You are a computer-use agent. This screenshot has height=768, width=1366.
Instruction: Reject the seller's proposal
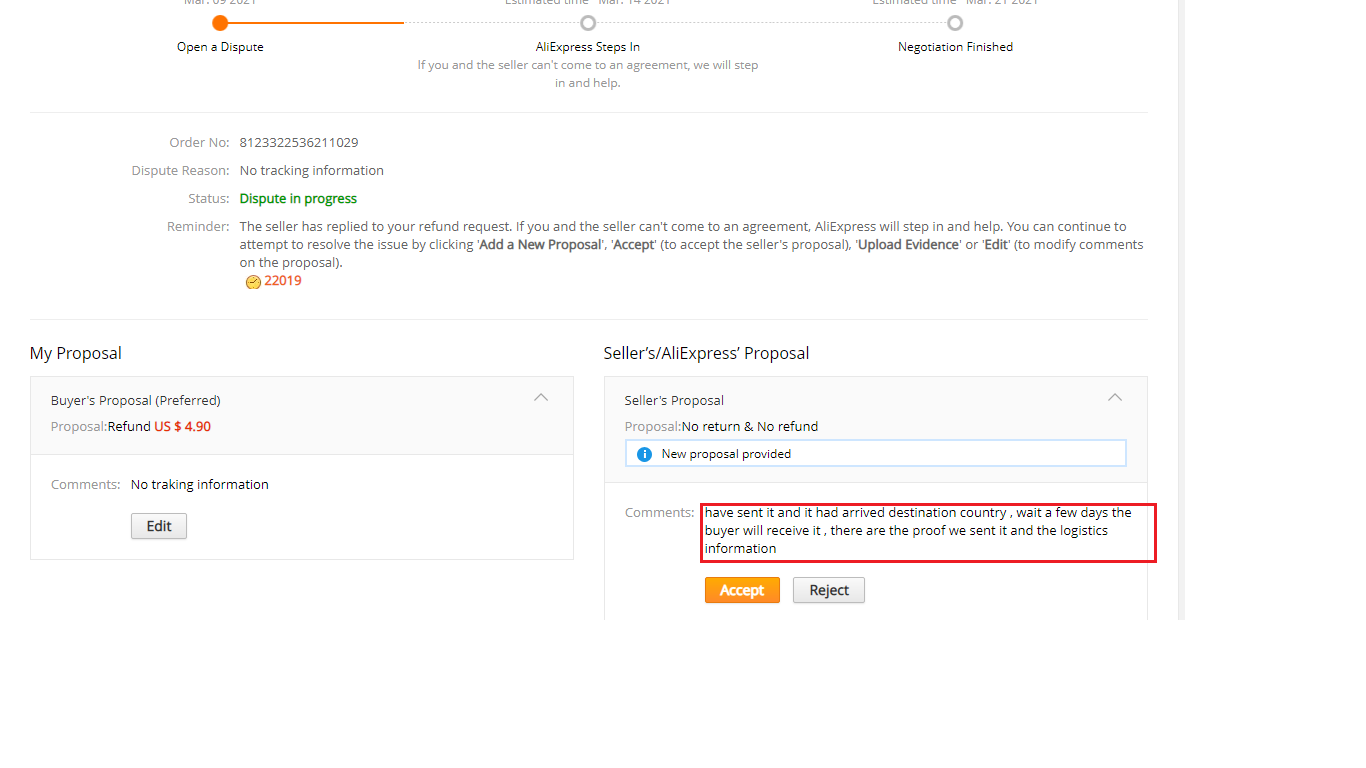pos(829,590)
